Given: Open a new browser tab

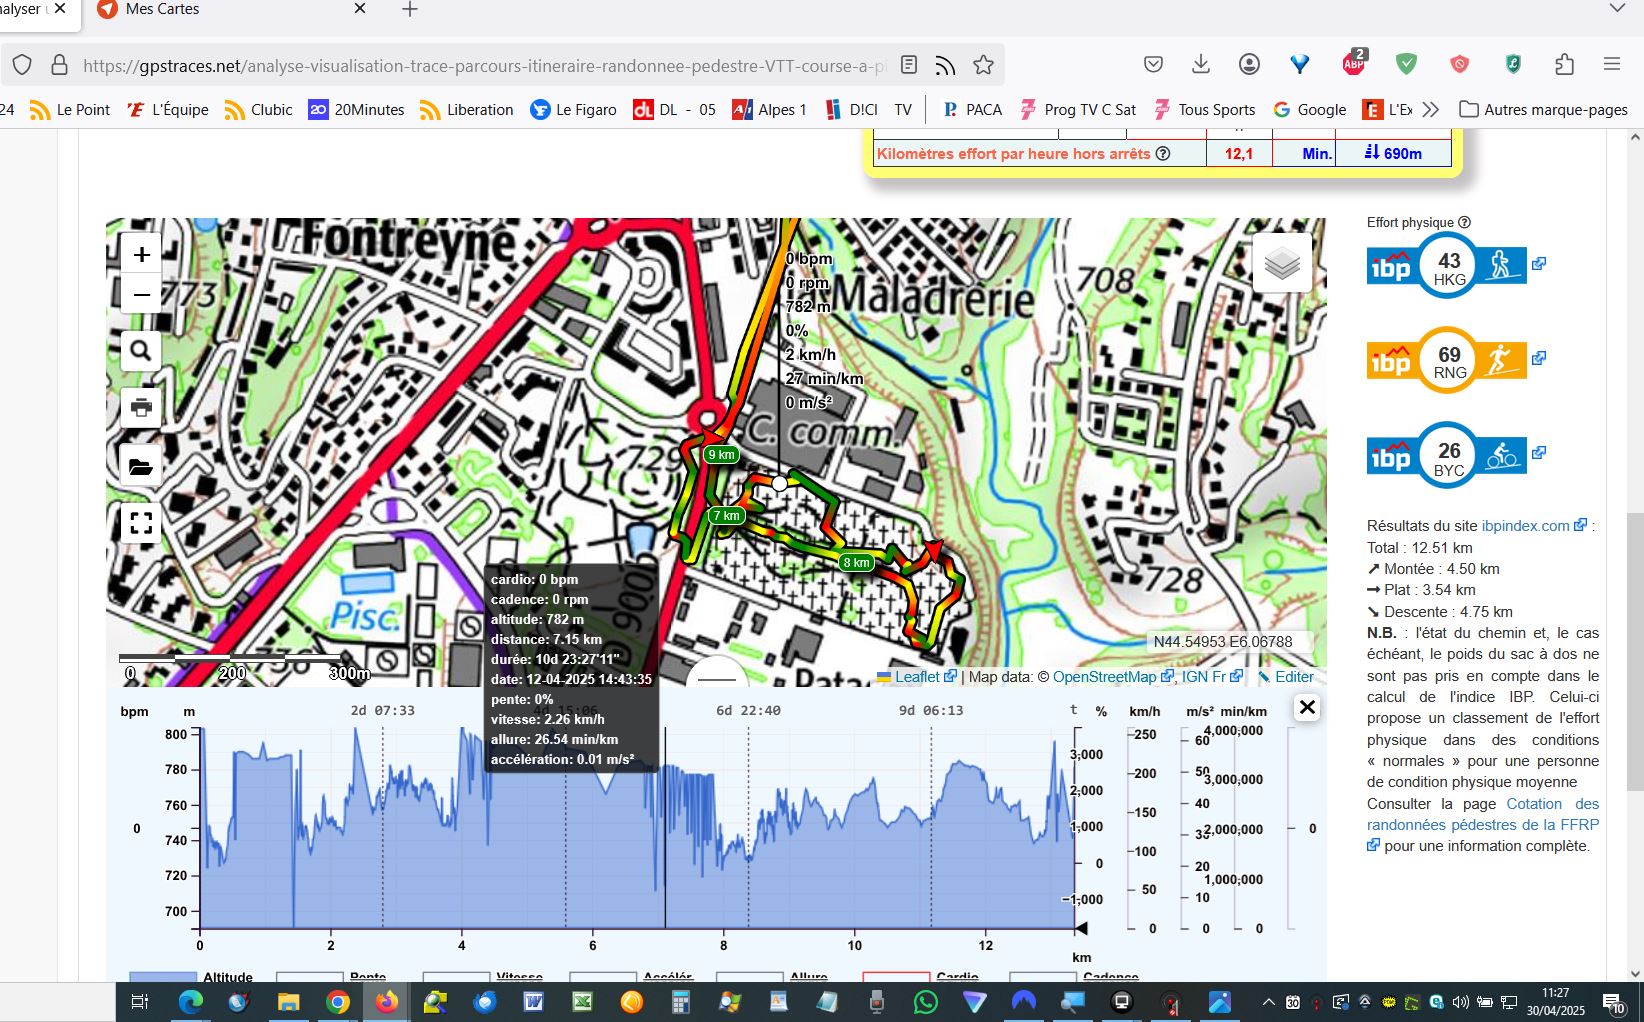Looking at the screenshot, I should pyautogui.click(x=409, y=10).
